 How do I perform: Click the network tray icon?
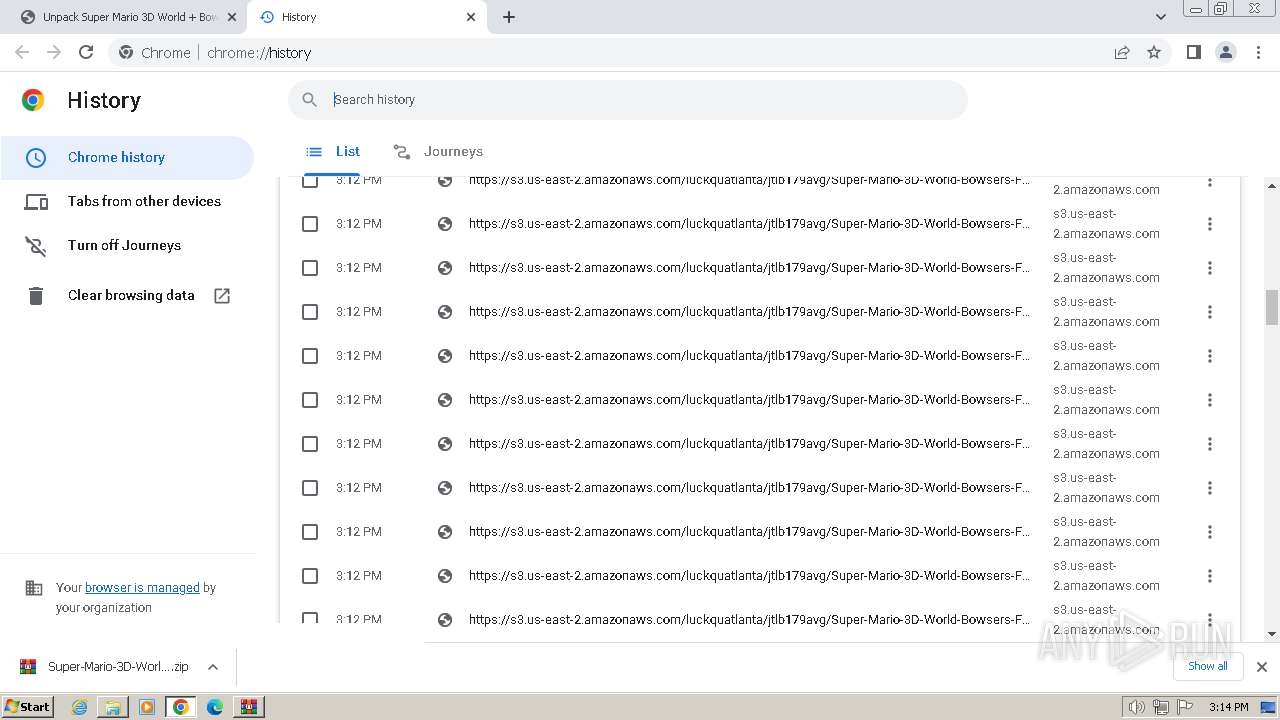[x=1161, y=707]
